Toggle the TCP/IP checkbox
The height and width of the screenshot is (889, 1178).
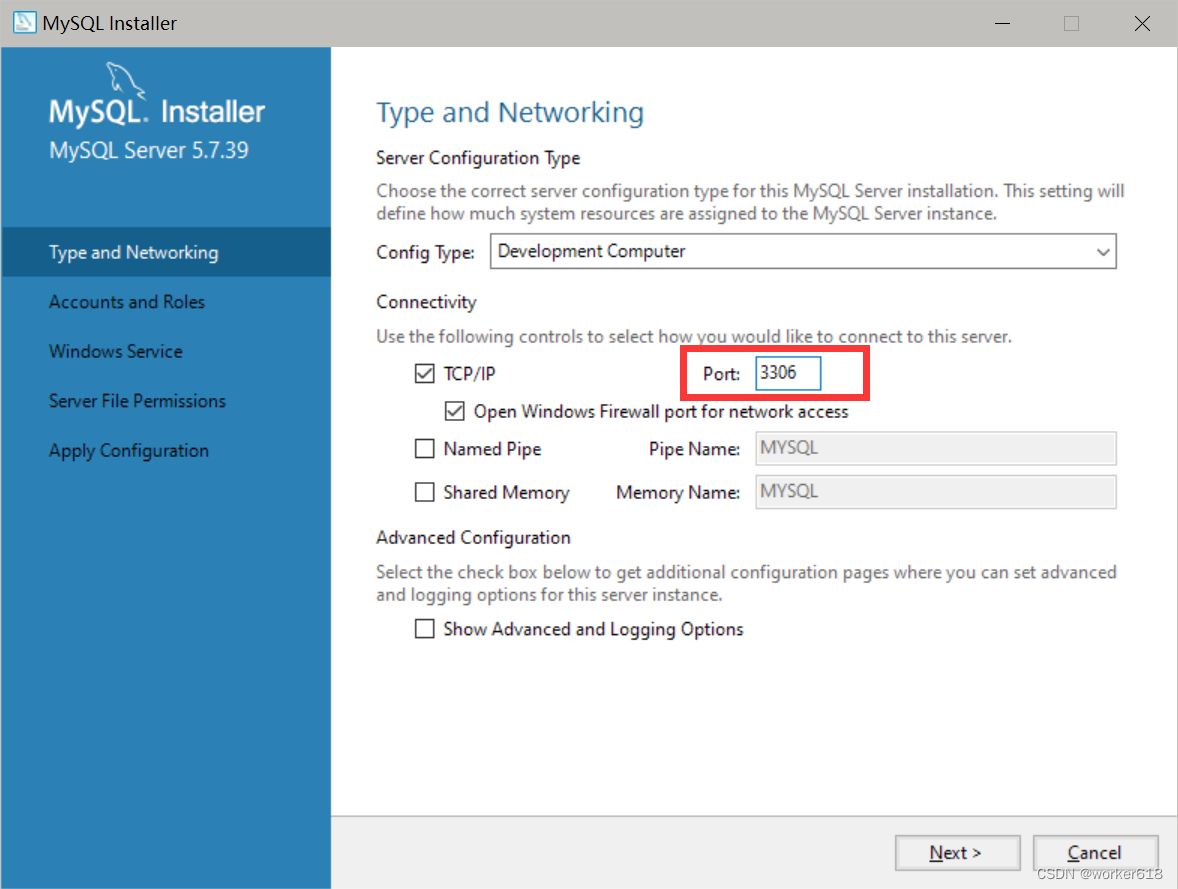pos(424,373)
